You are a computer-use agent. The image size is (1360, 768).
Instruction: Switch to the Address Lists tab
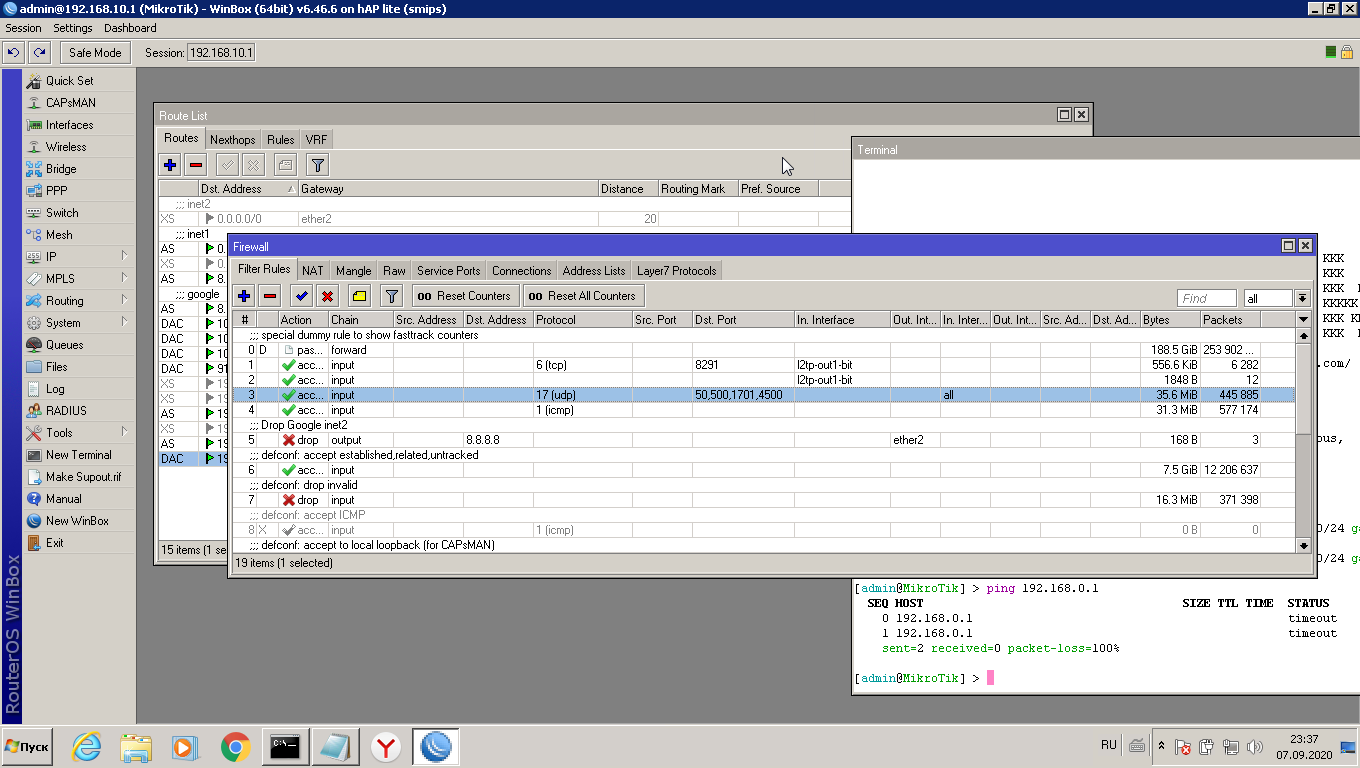click(x=594, y=271)
